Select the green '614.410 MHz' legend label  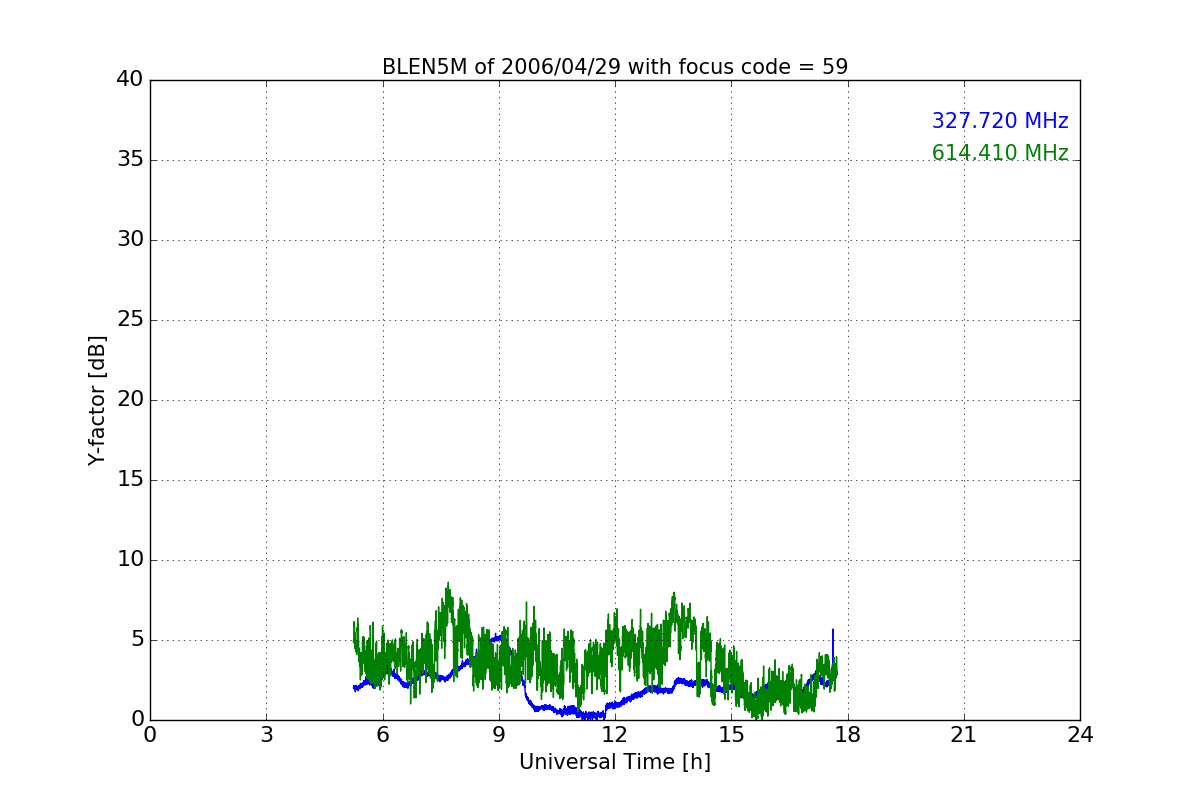point(1000,153)
